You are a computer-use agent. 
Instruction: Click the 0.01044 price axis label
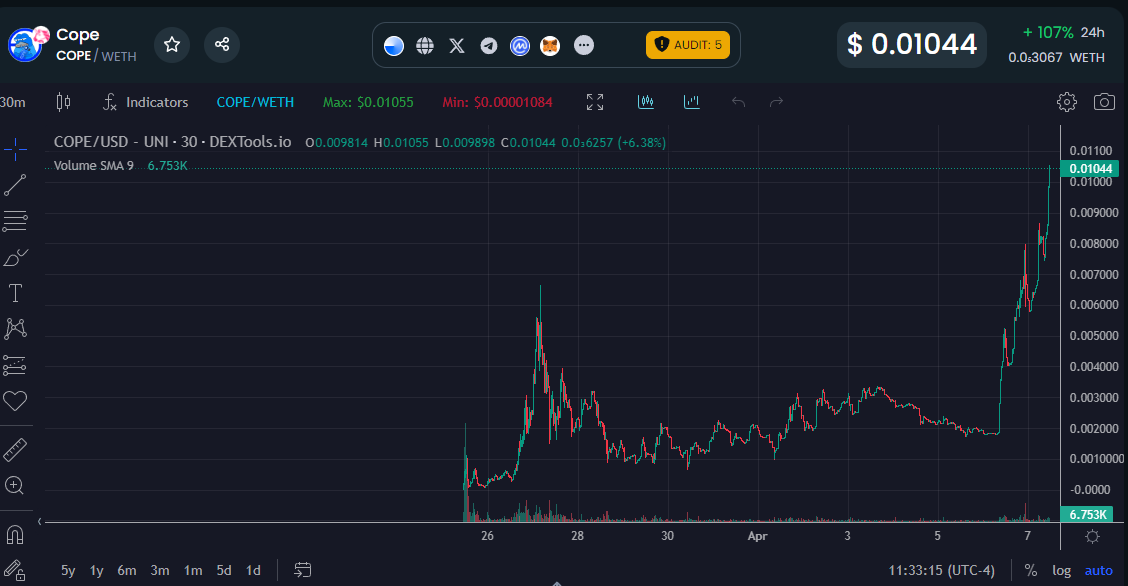(1090, 169)
